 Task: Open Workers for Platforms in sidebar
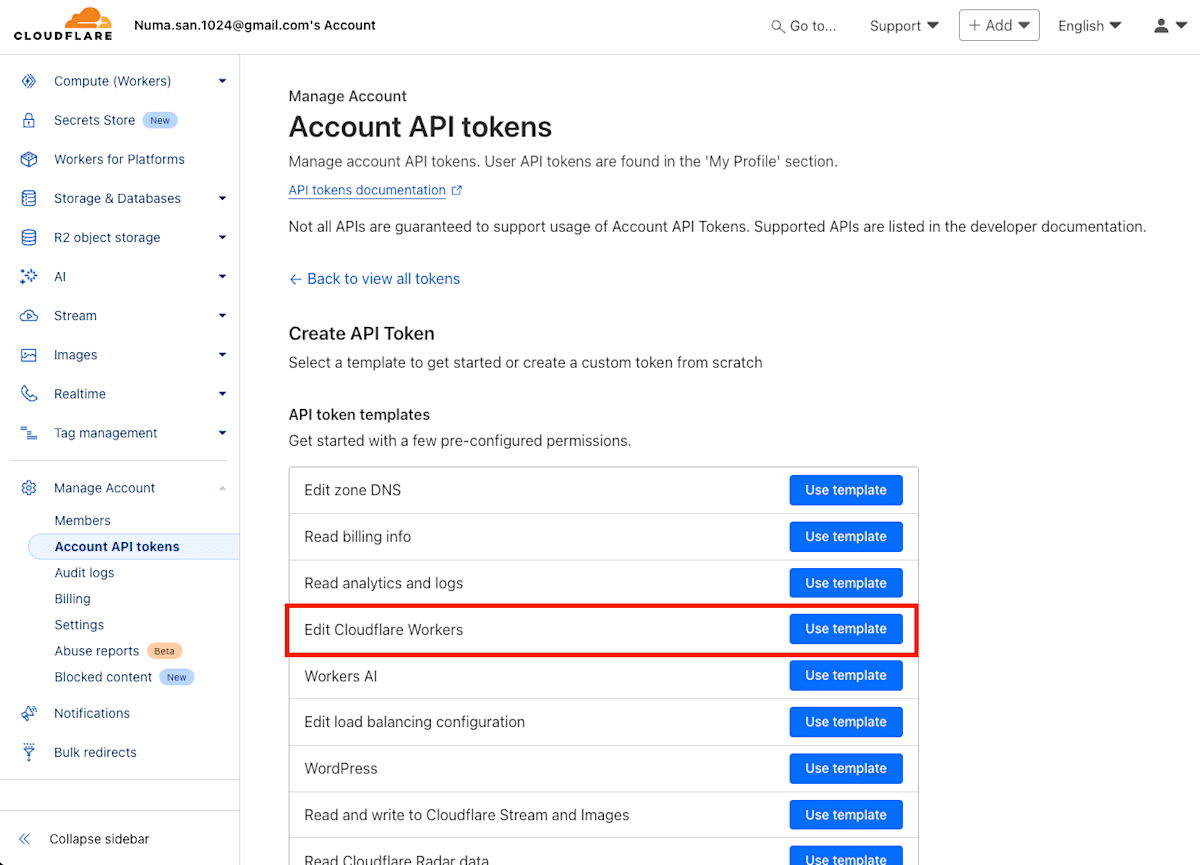click(x=119, y=159)
